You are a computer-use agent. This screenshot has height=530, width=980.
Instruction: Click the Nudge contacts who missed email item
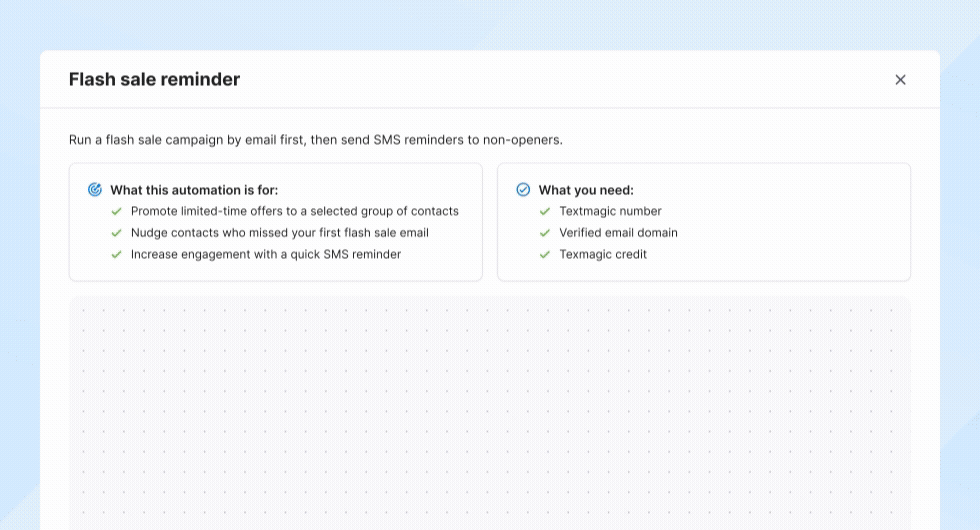click(x=279, y=233)
